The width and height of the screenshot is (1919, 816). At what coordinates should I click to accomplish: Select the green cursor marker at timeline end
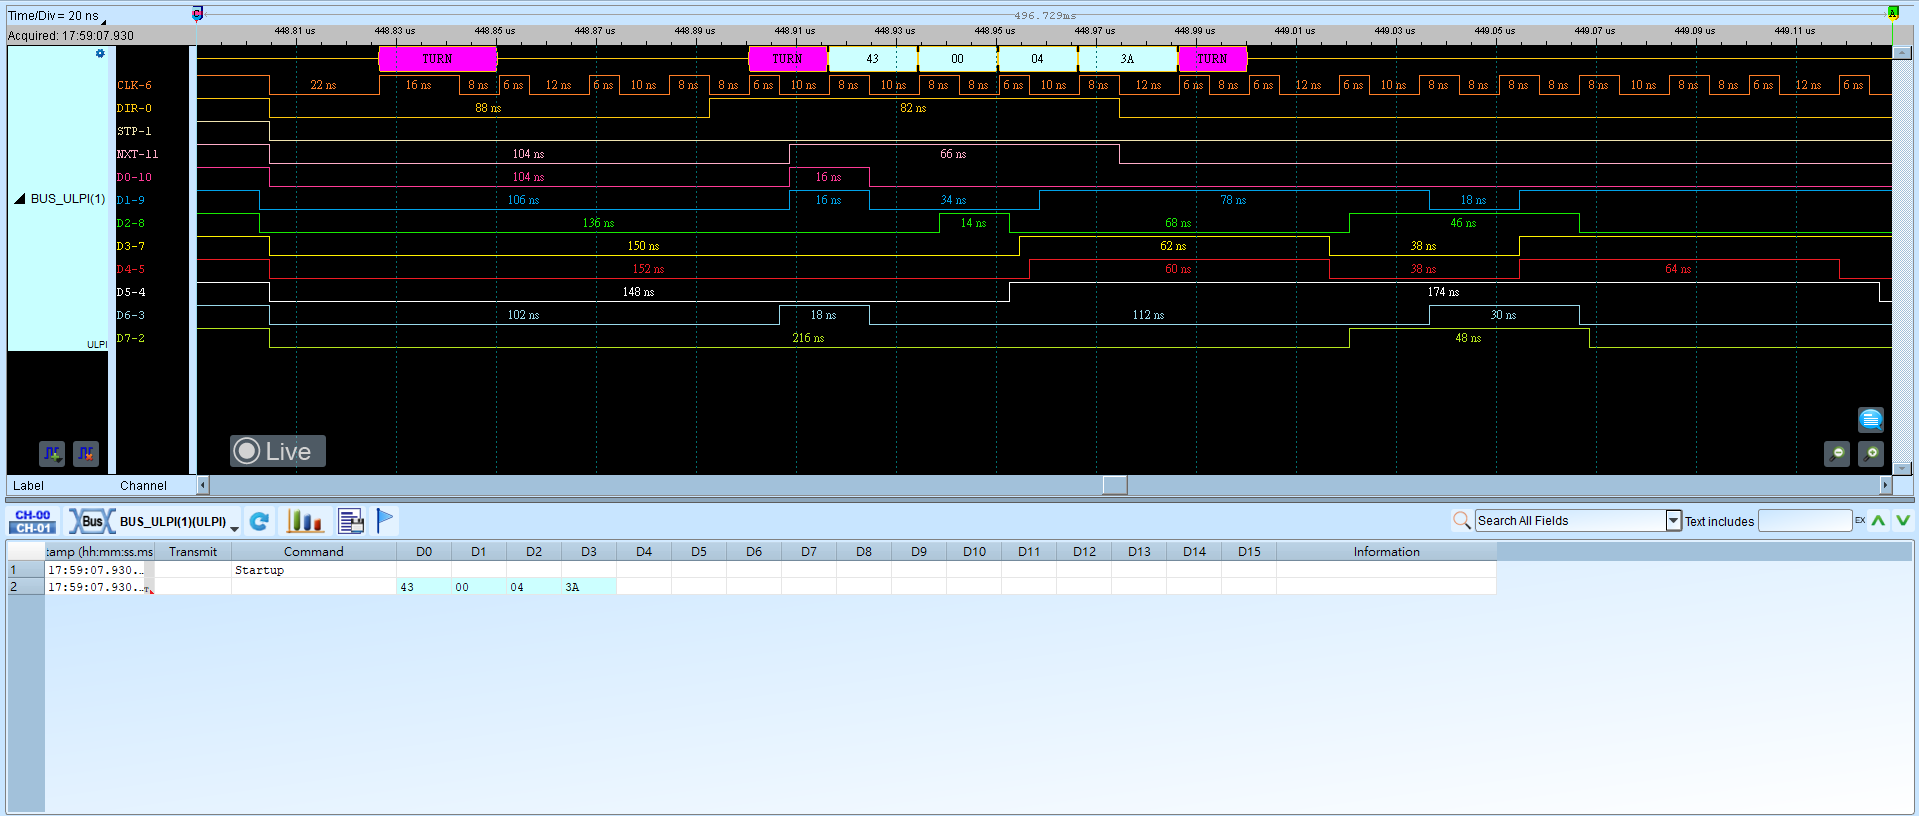click(x=1893, y=13)
